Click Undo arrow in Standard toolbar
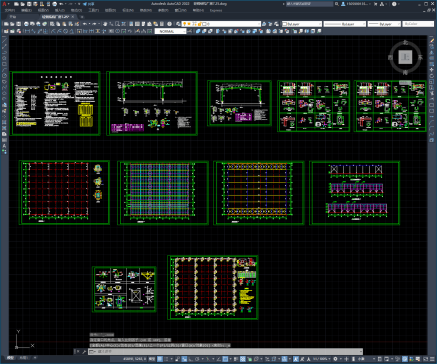The height and width of the screenshot is (364, 437). (x=85, y=24)
